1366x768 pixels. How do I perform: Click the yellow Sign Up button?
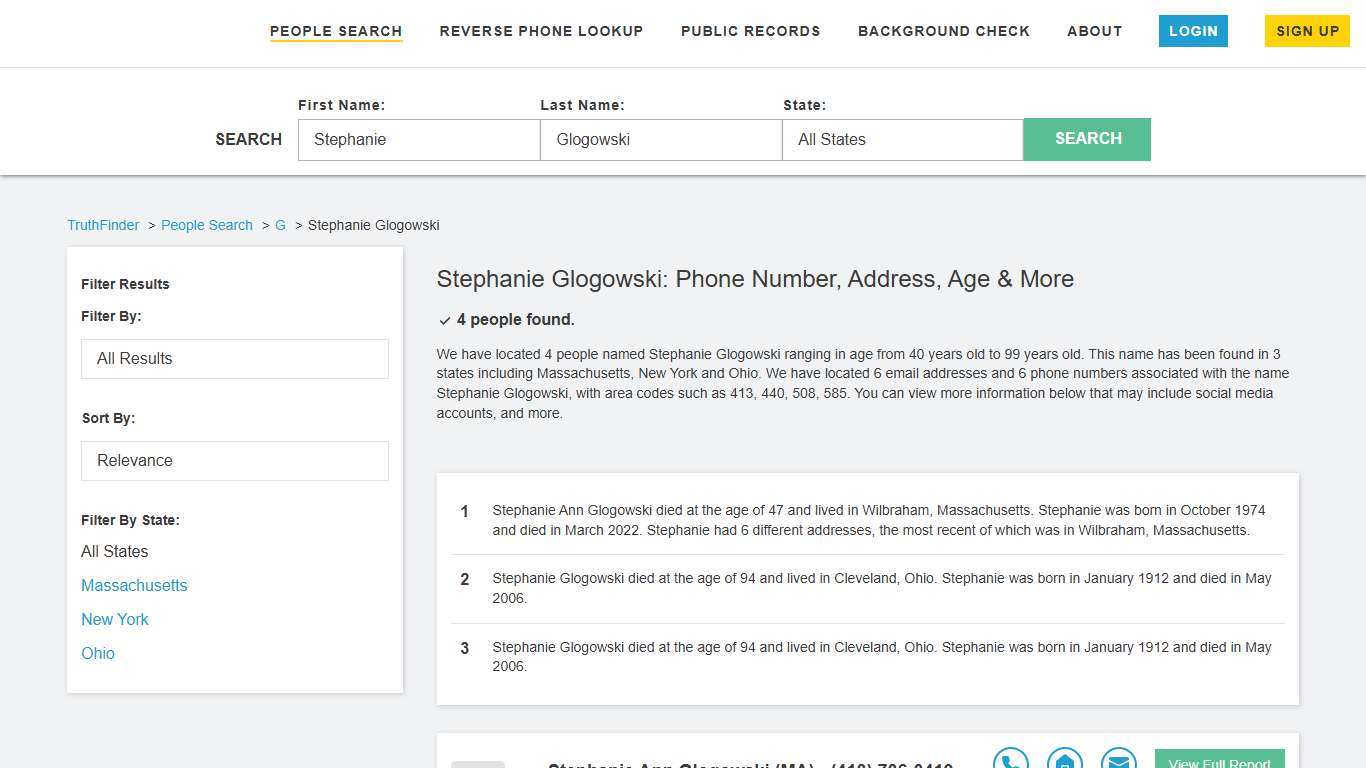coord(1307,31)
